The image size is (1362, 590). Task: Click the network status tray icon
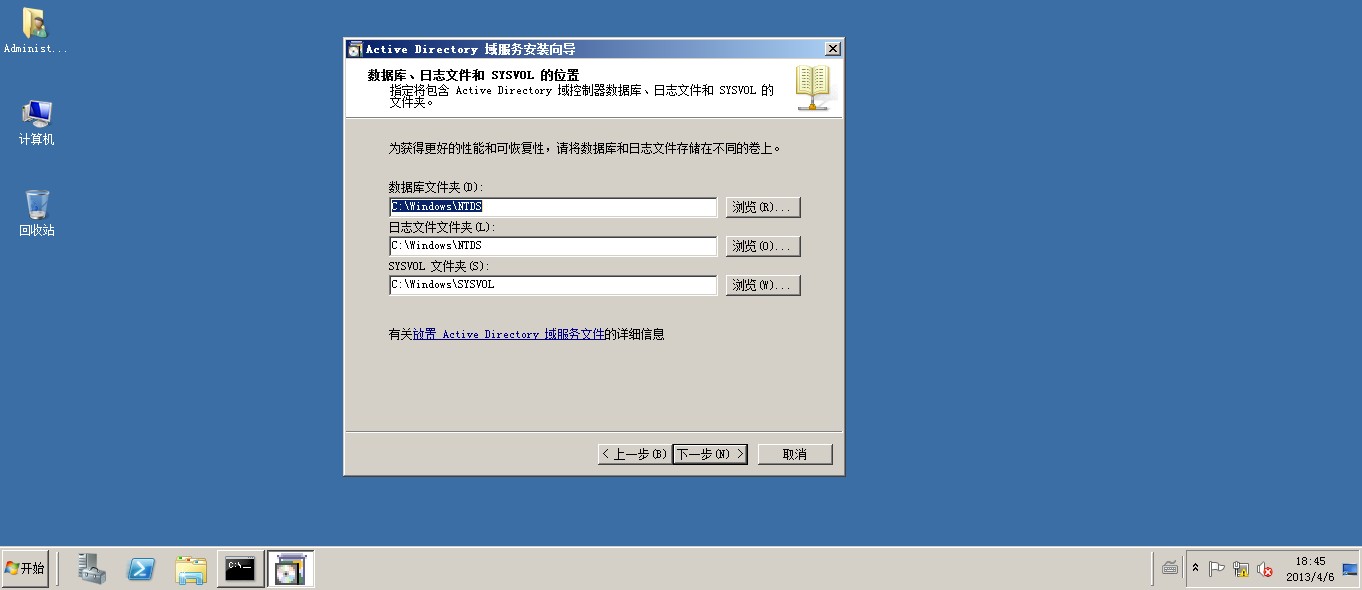[1241, 569]
